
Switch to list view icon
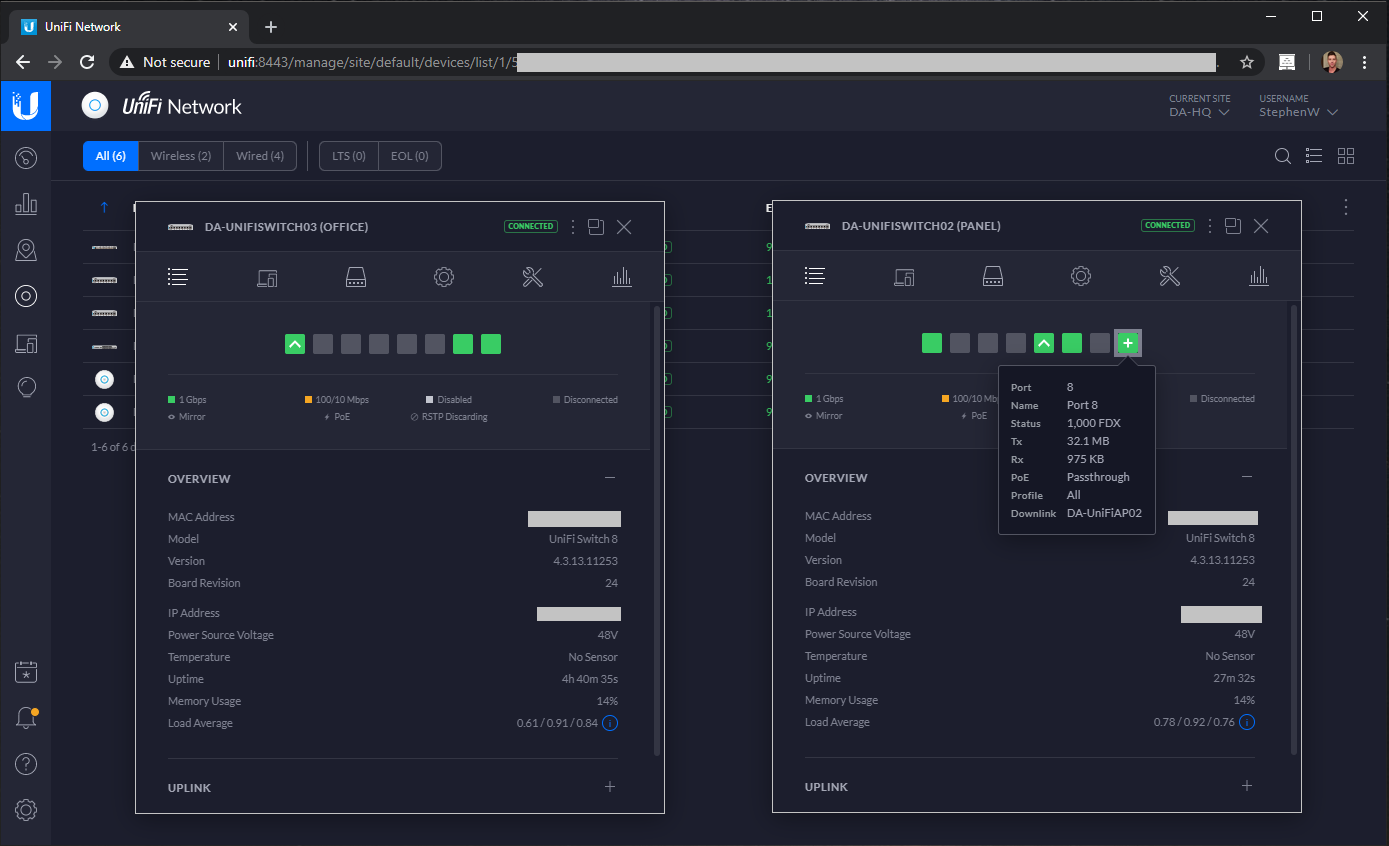click(x=1314, y=156)
